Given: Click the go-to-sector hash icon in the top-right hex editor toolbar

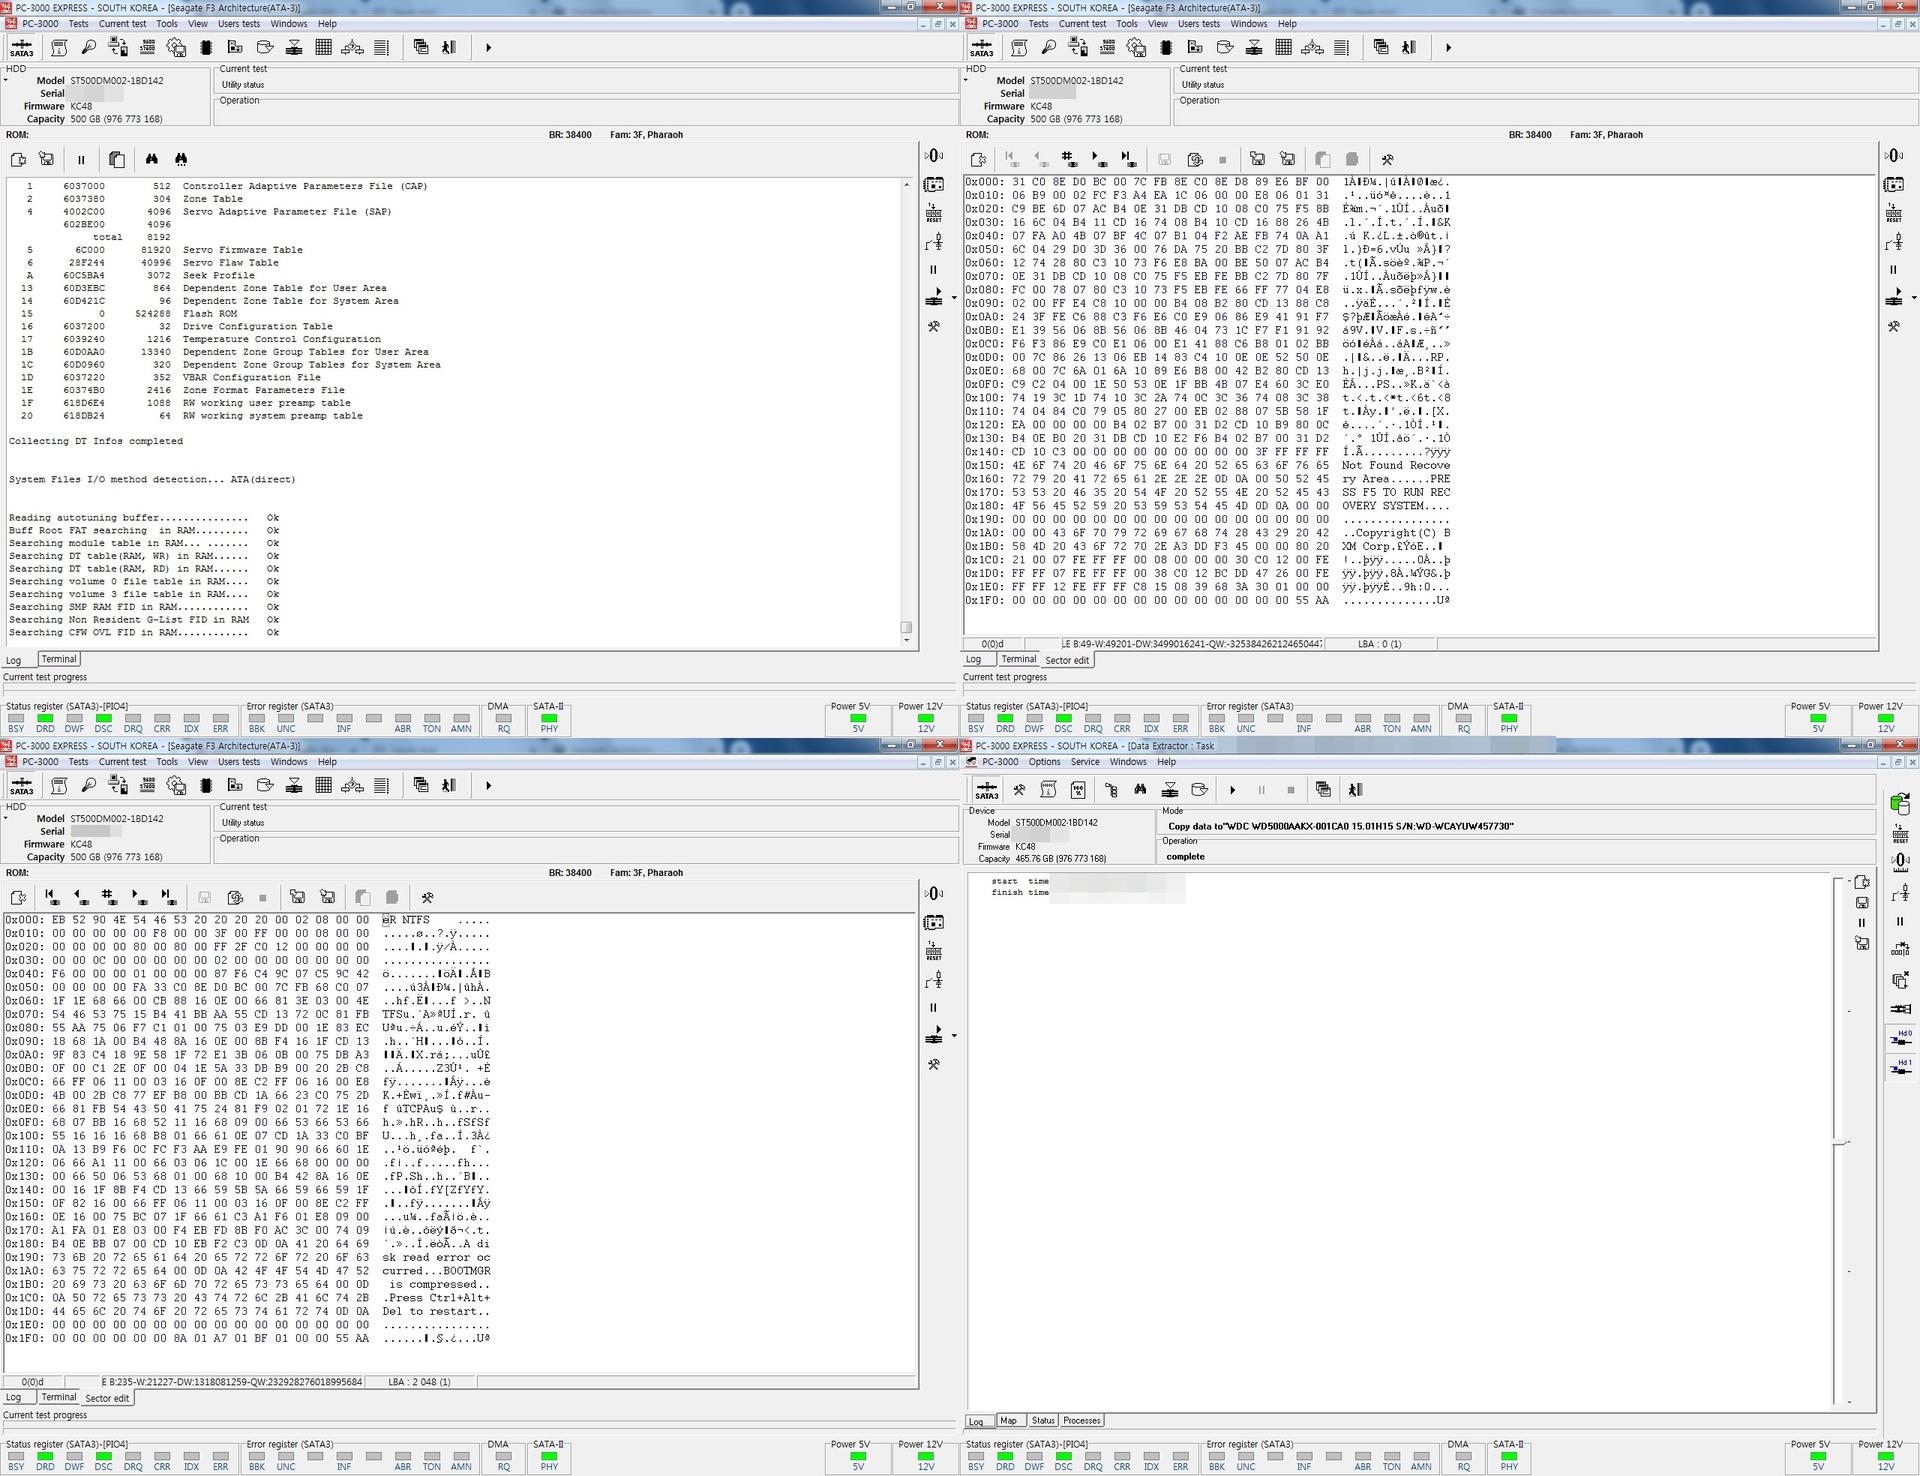Looking at the screenshot, I should tap(1068, 158).
